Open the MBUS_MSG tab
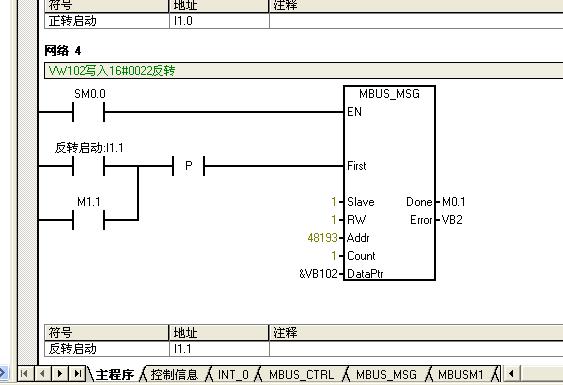 pos(386,375)
